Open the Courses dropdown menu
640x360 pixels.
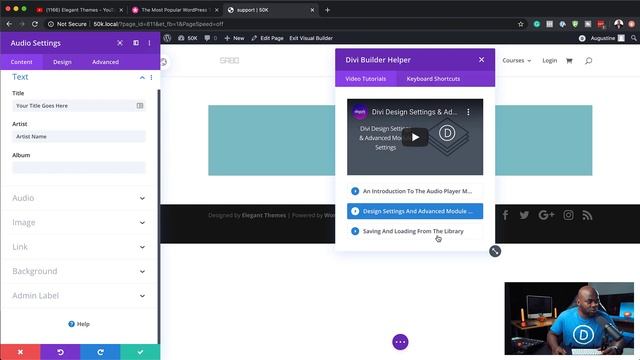pos(517,60)
